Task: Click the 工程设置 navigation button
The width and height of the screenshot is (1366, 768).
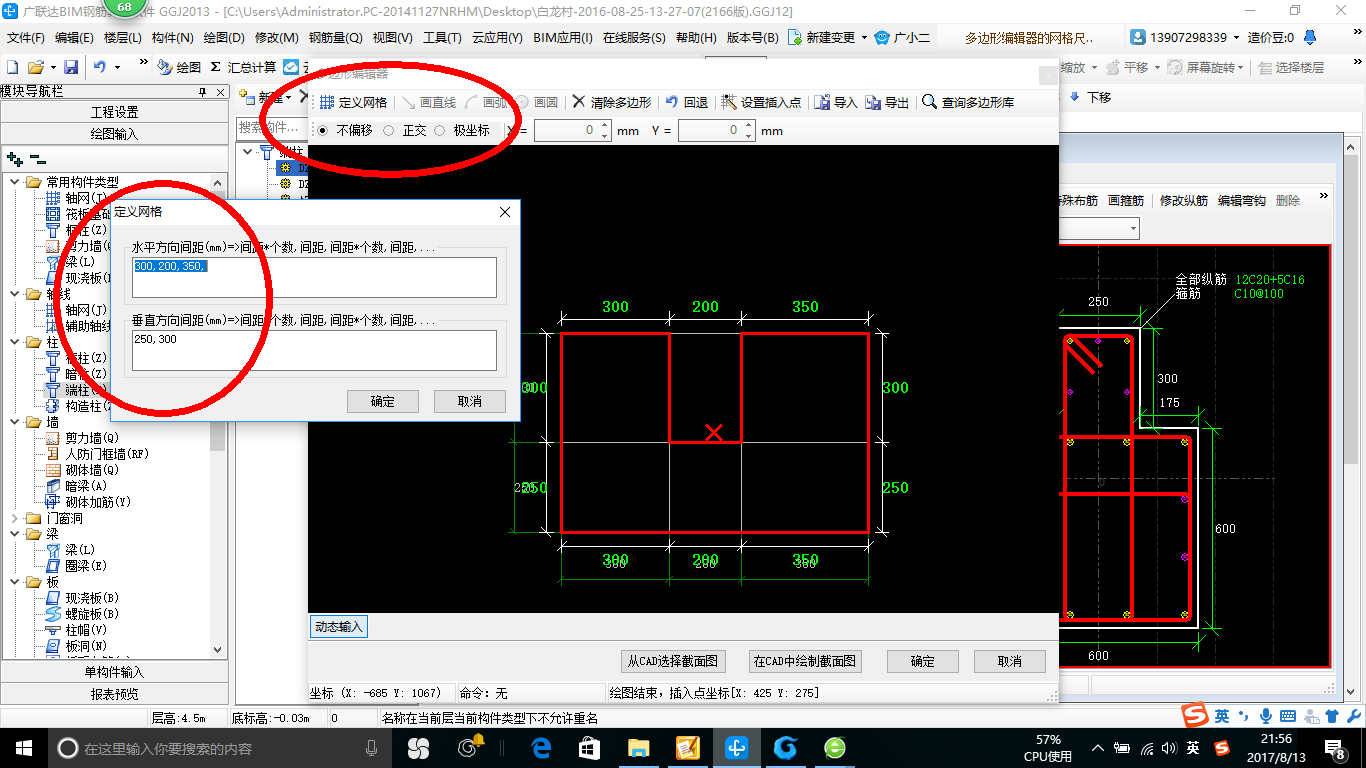Action: 114,112
